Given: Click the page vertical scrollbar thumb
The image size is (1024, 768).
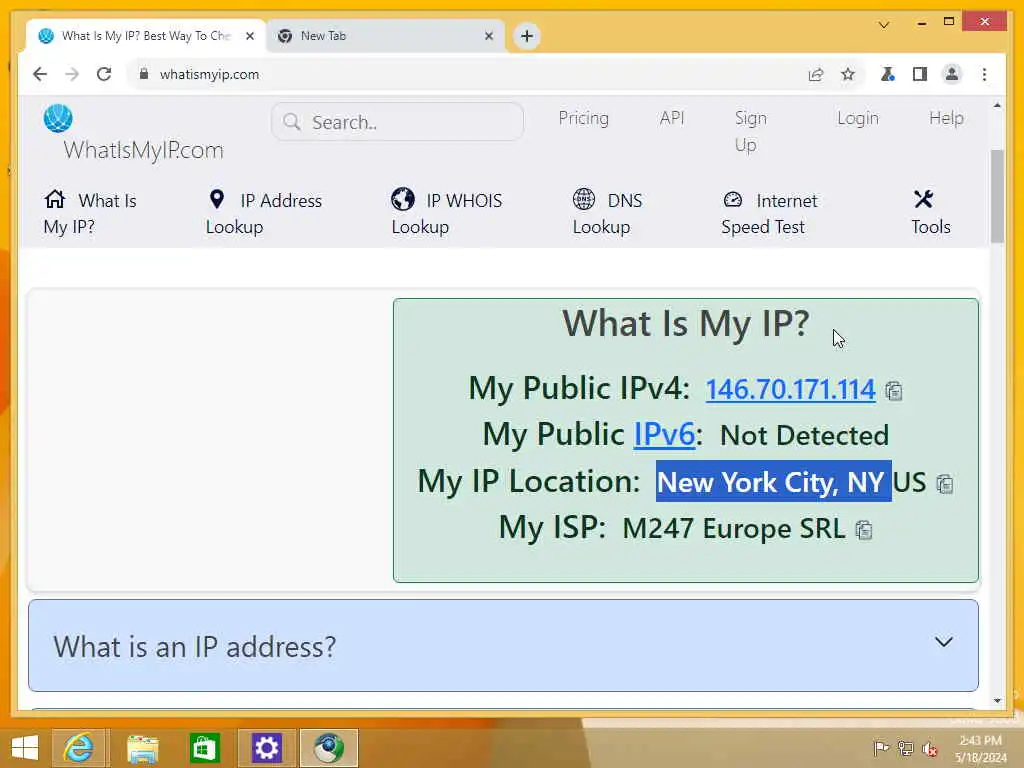Looking at the screenshot, I should (x=997, y=197).
